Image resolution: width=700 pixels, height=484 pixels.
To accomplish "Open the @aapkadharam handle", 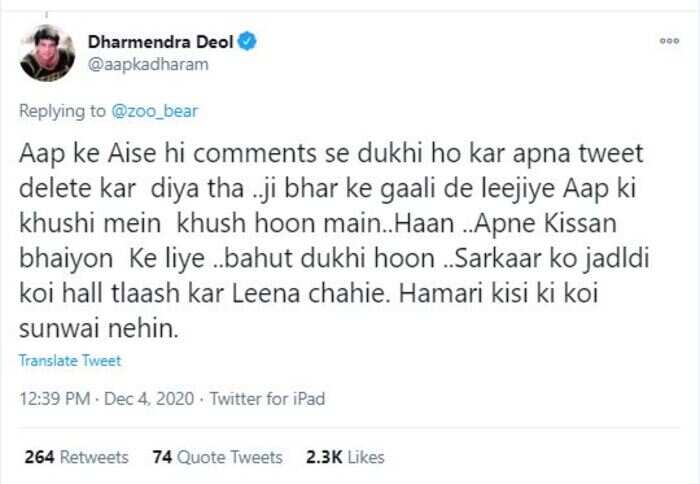I will click(x=148, y=65).
